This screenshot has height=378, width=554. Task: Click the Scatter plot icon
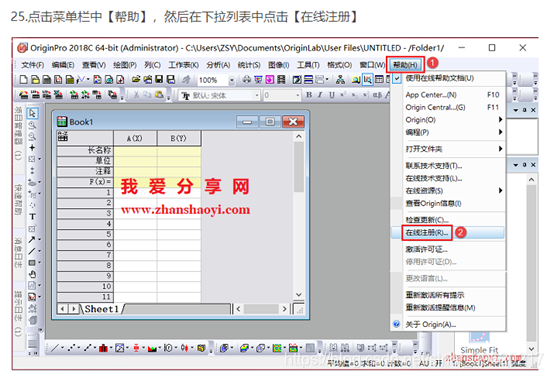(72, 348)
